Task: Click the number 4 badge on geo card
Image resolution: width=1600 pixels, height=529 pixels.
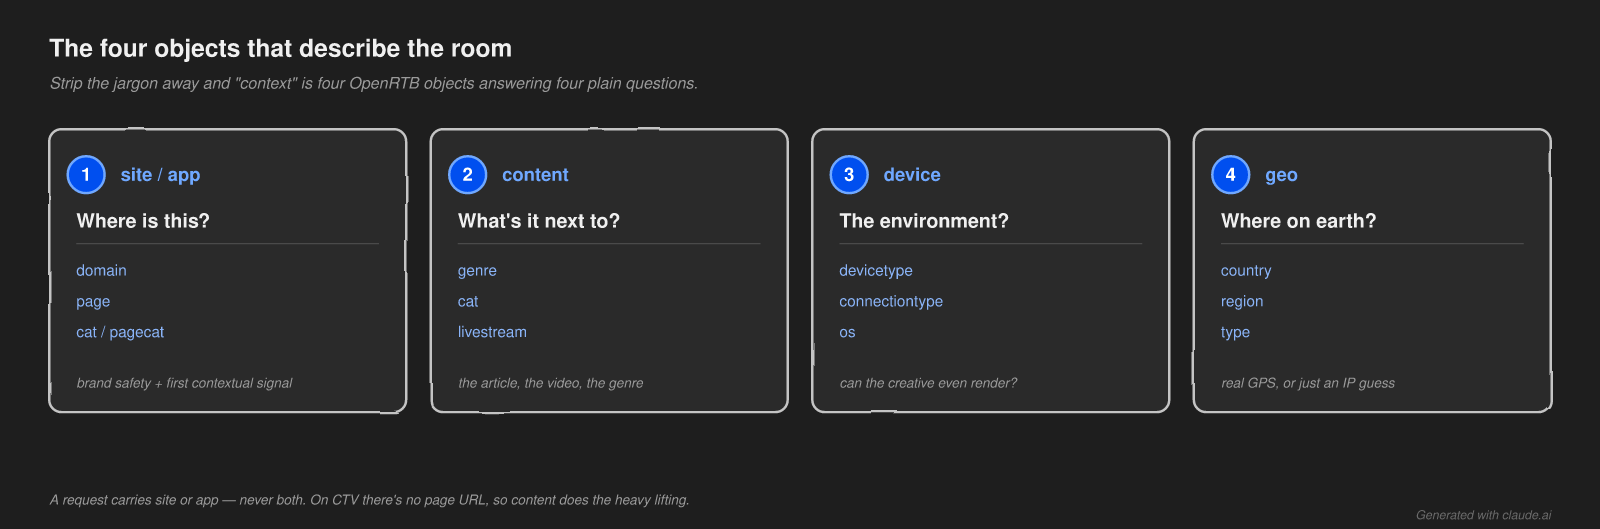Action: pyautogui.click(x=1230, y=175)
